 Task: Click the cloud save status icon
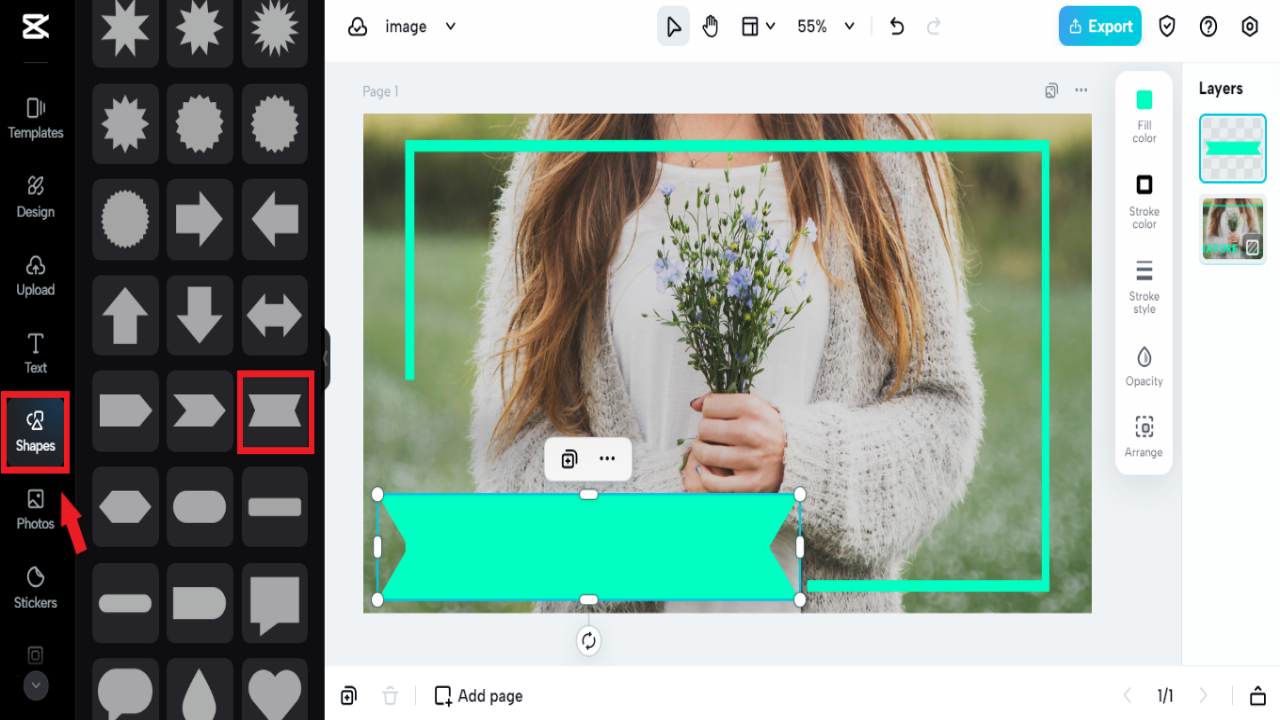click(x=358, y=27)
